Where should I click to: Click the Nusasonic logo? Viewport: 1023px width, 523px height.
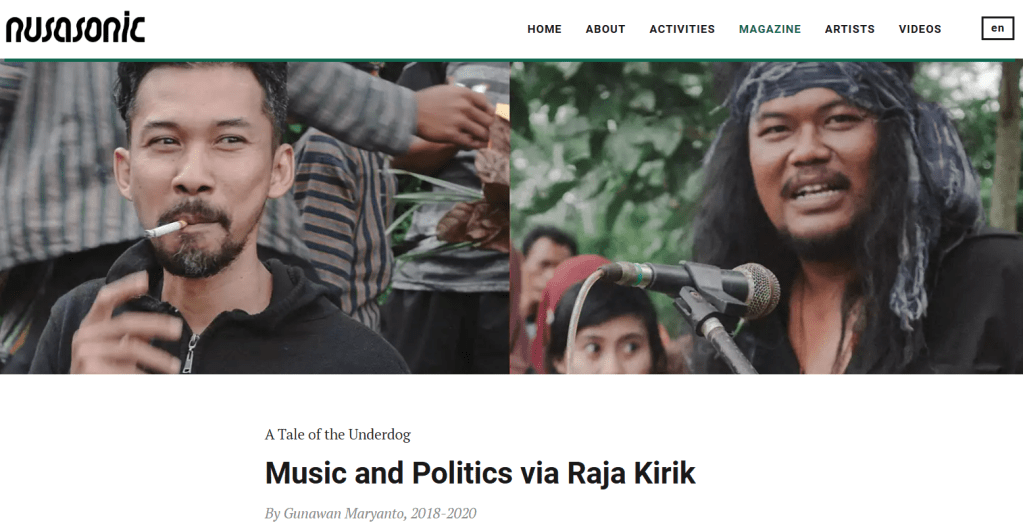pyautogui.click(x=75, y=28)
